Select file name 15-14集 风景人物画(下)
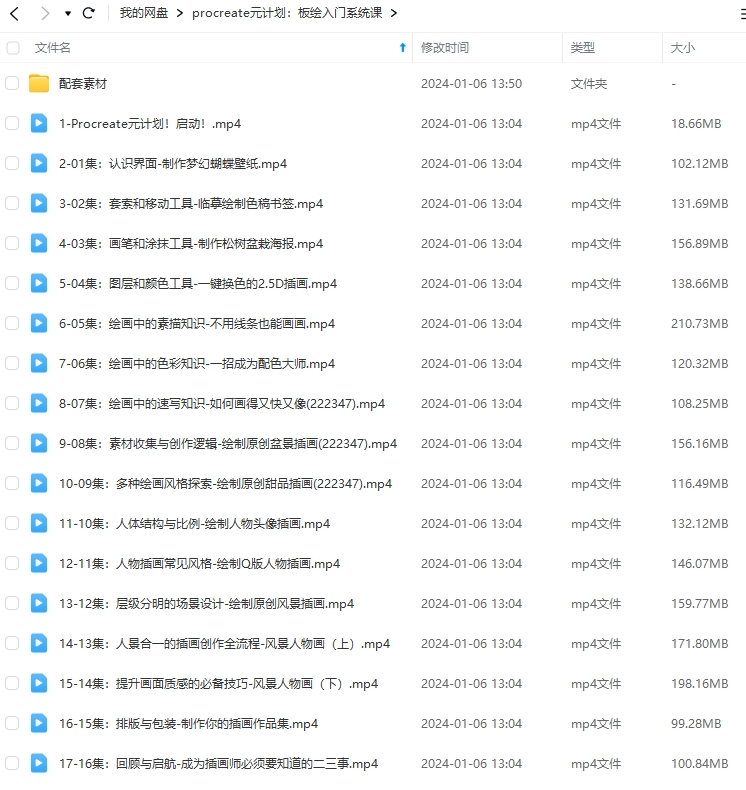 pyautogui.click(x=218, y=684)
